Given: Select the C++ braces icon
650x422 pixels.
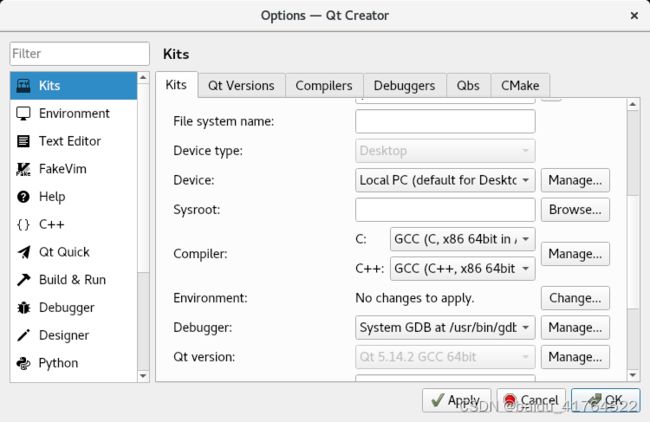Looking at the screenshot, I should [23, 224].
